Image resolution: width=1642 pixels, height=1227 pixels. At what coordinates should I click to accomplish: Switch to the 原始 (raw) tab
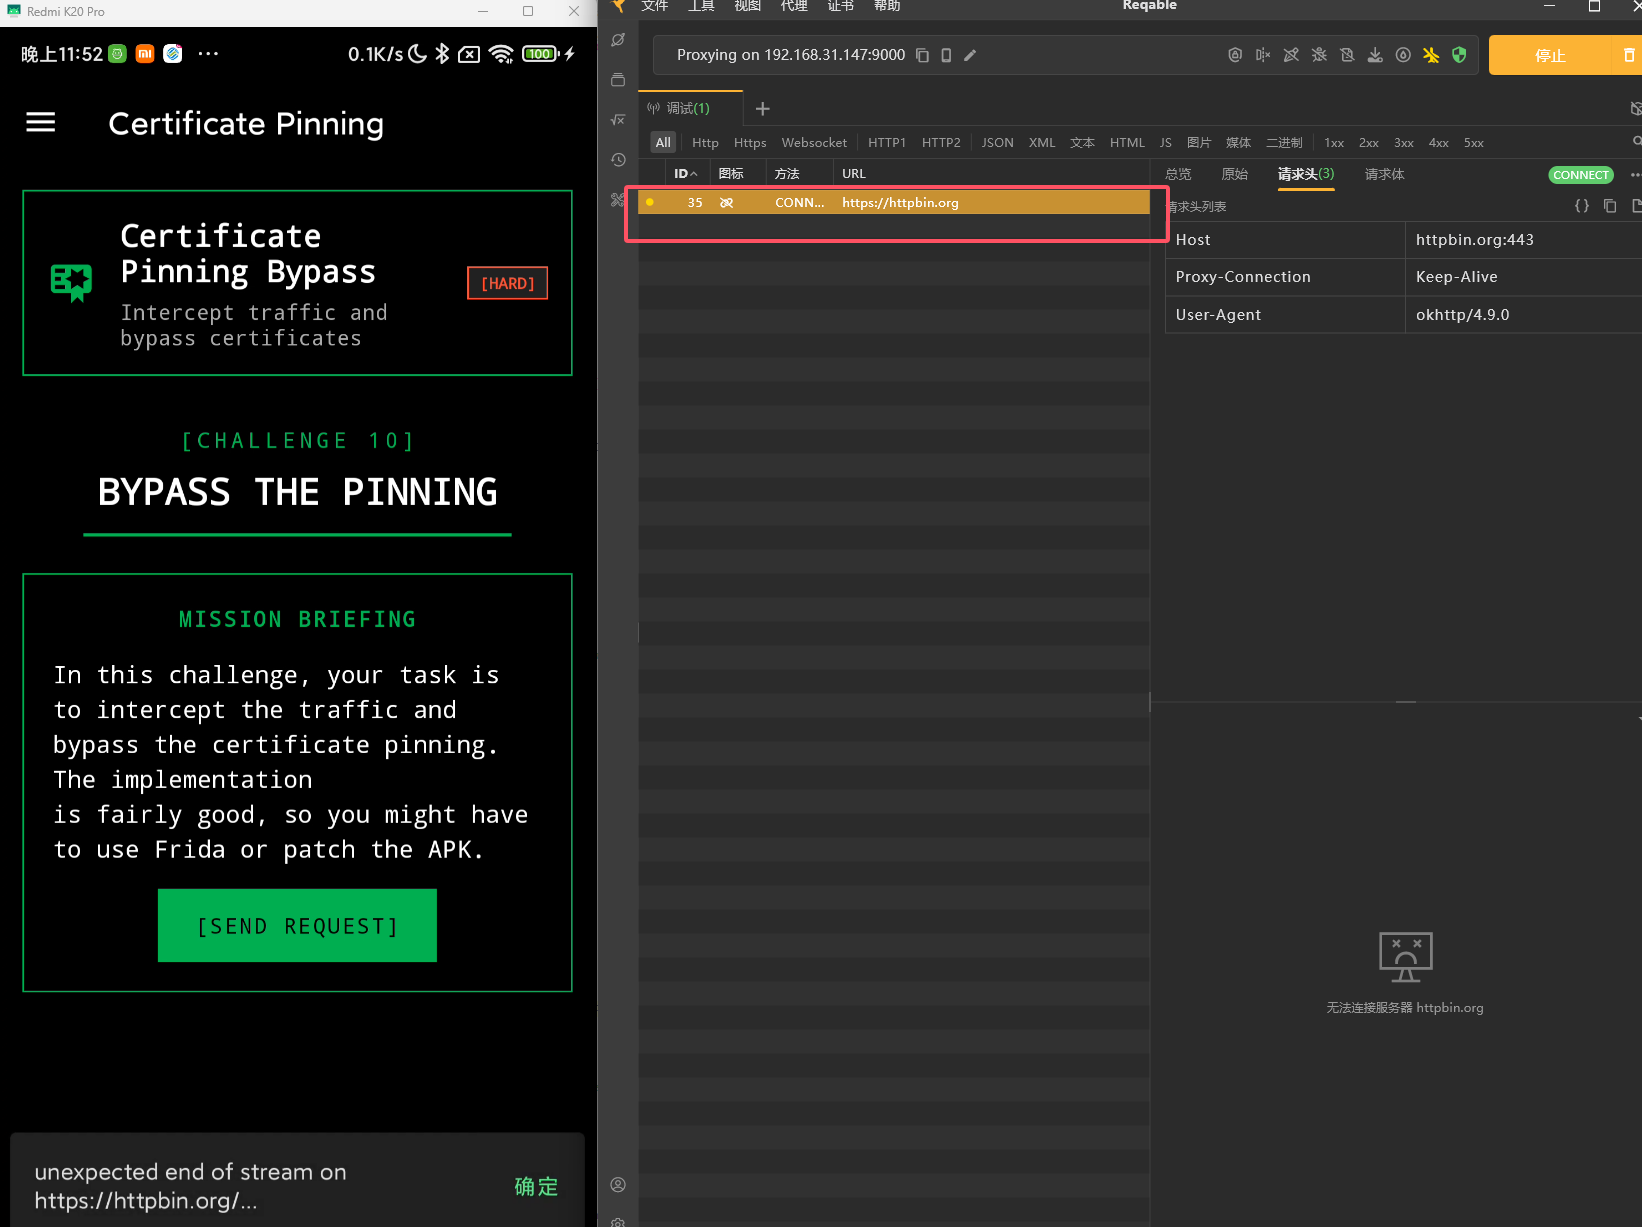[1234, 174]
